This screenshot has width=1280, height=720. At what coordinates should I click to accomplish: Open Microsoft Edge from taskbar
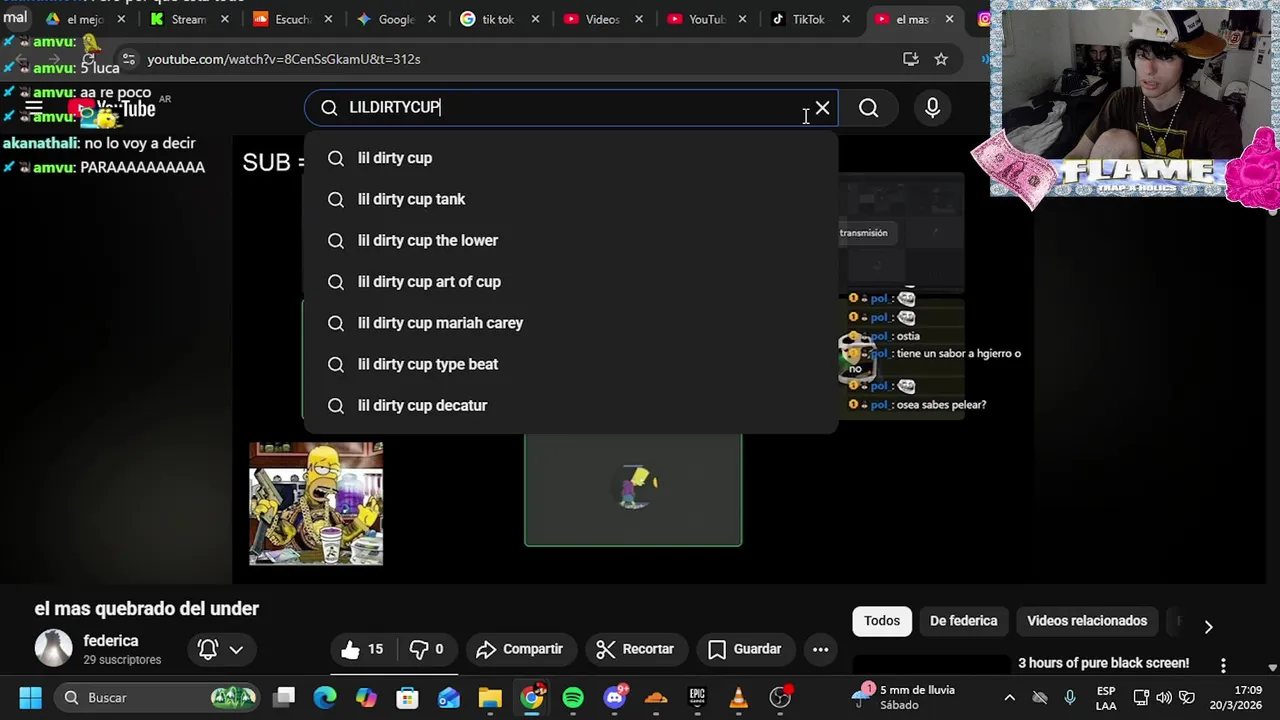pyautogui.click(x=325, y=698)
